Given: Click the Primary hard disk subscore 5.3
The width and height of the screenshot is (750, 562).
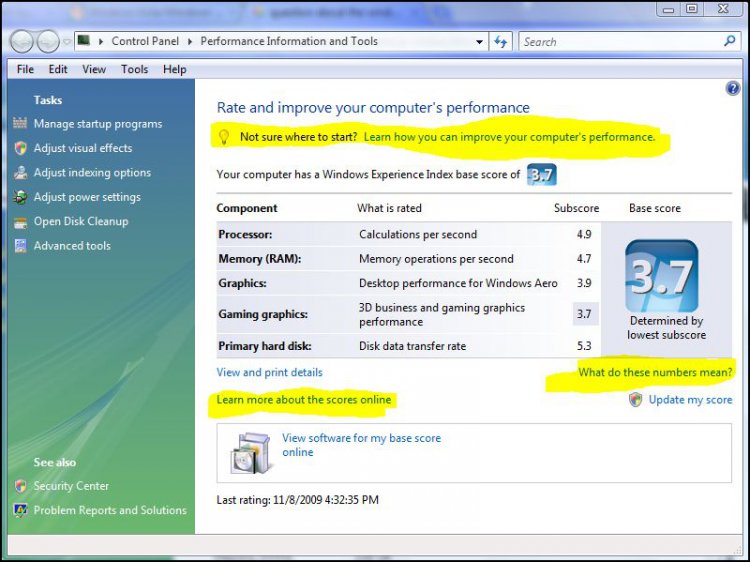Looking at the screenshot, I should pos(584,346).
